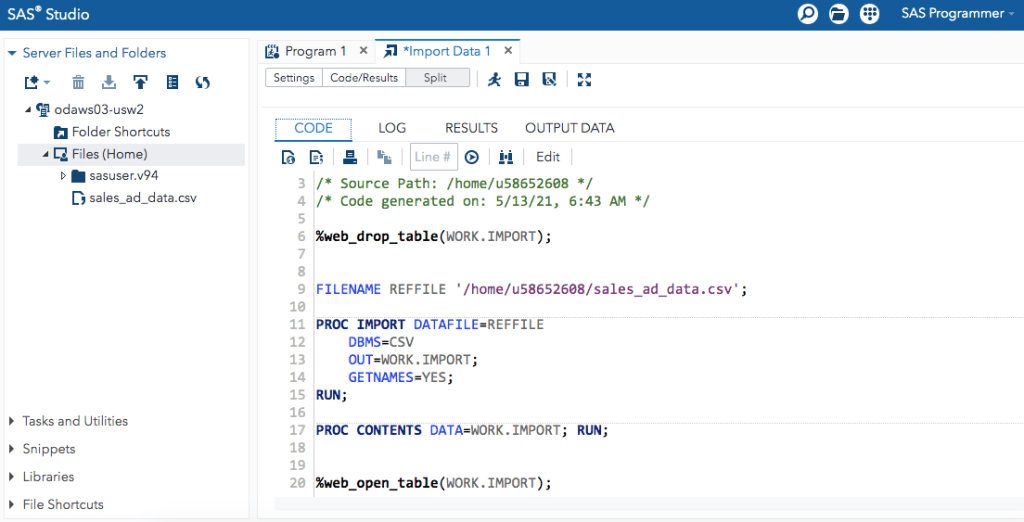The image size is (1024, 522).
Task: Click the binoculars Find icon in code toolbar
Action: tap(505, 157)
